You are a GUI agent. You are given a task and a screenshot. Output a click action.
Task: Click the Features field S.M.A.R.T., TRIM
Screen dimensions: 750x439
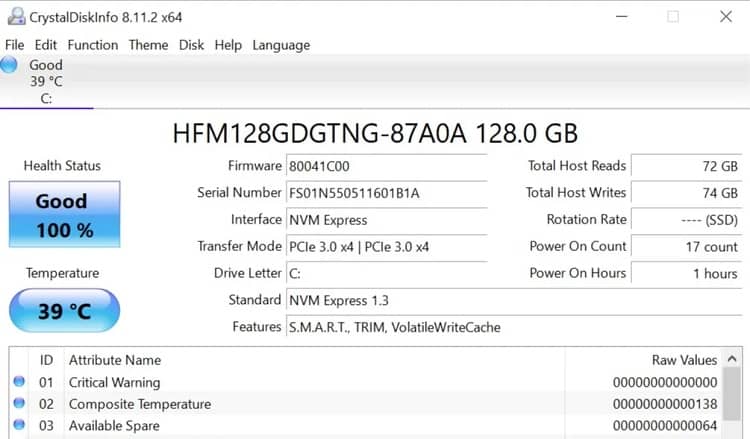point(514,327)
